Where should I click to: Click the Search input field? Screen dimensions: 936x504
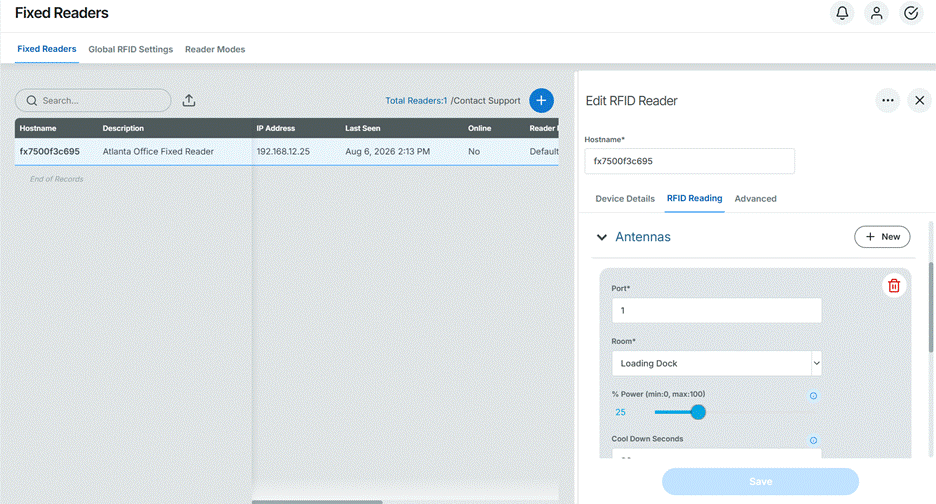93,100
